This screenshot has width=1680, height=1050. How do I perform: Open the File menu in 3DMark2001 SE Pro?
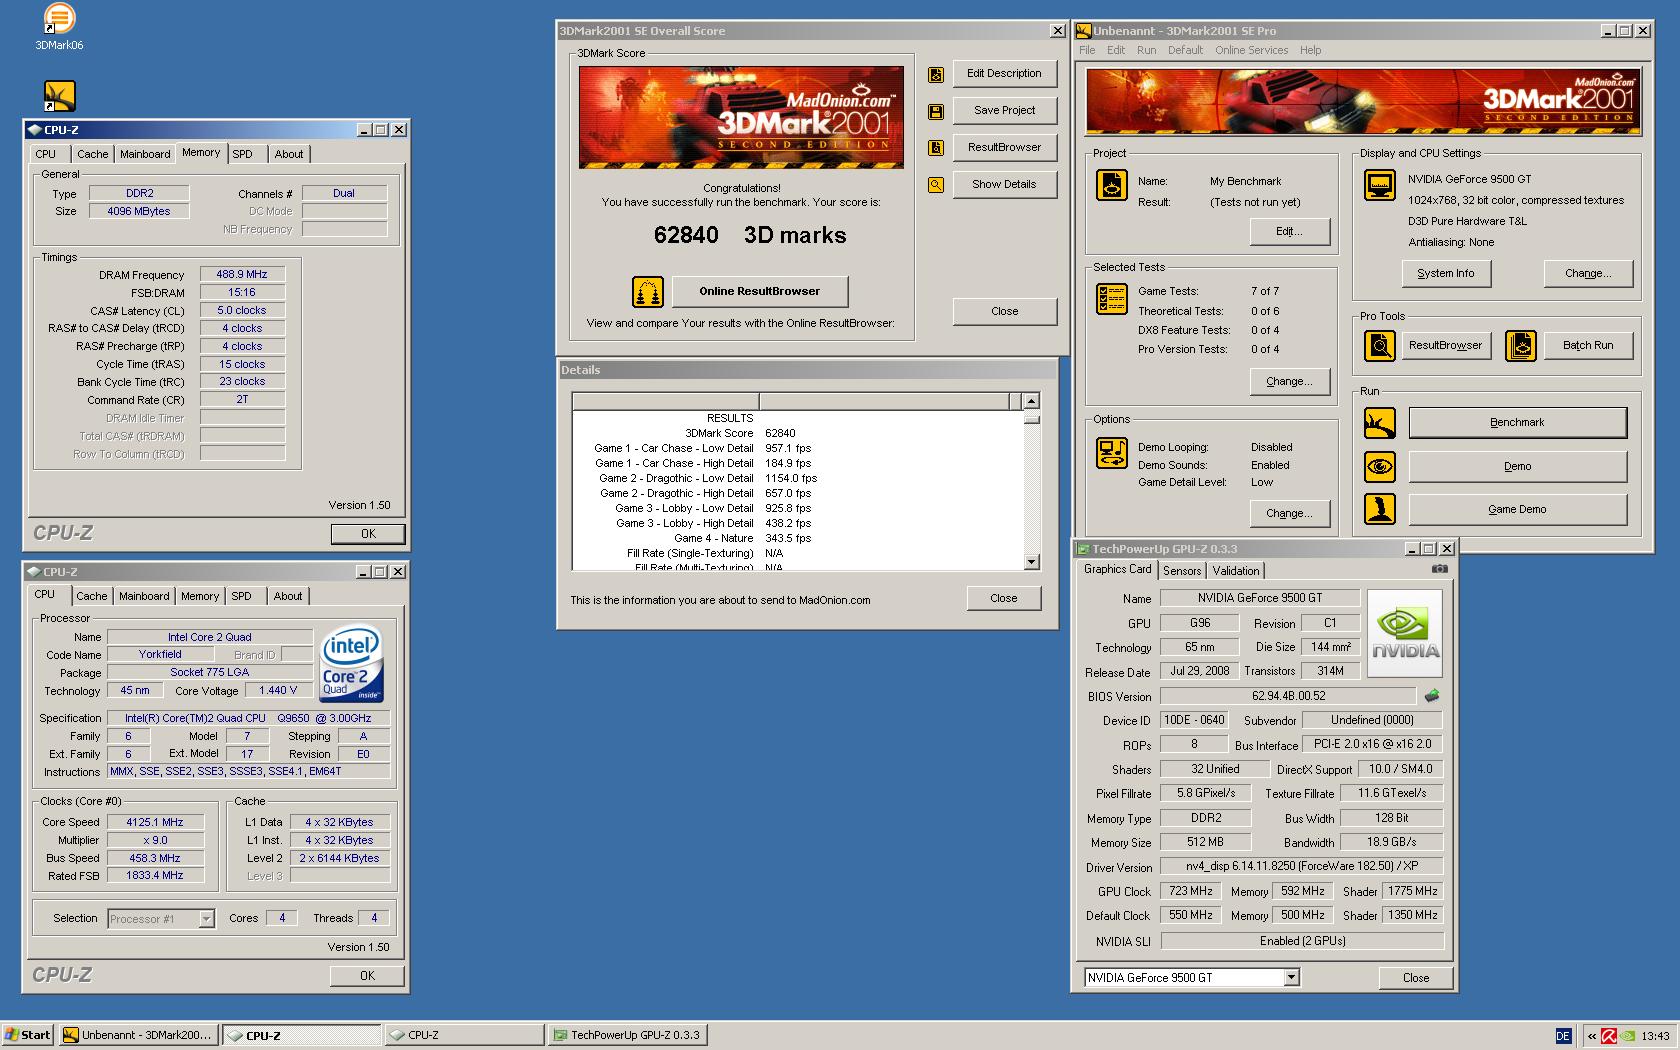(1087, 50)
